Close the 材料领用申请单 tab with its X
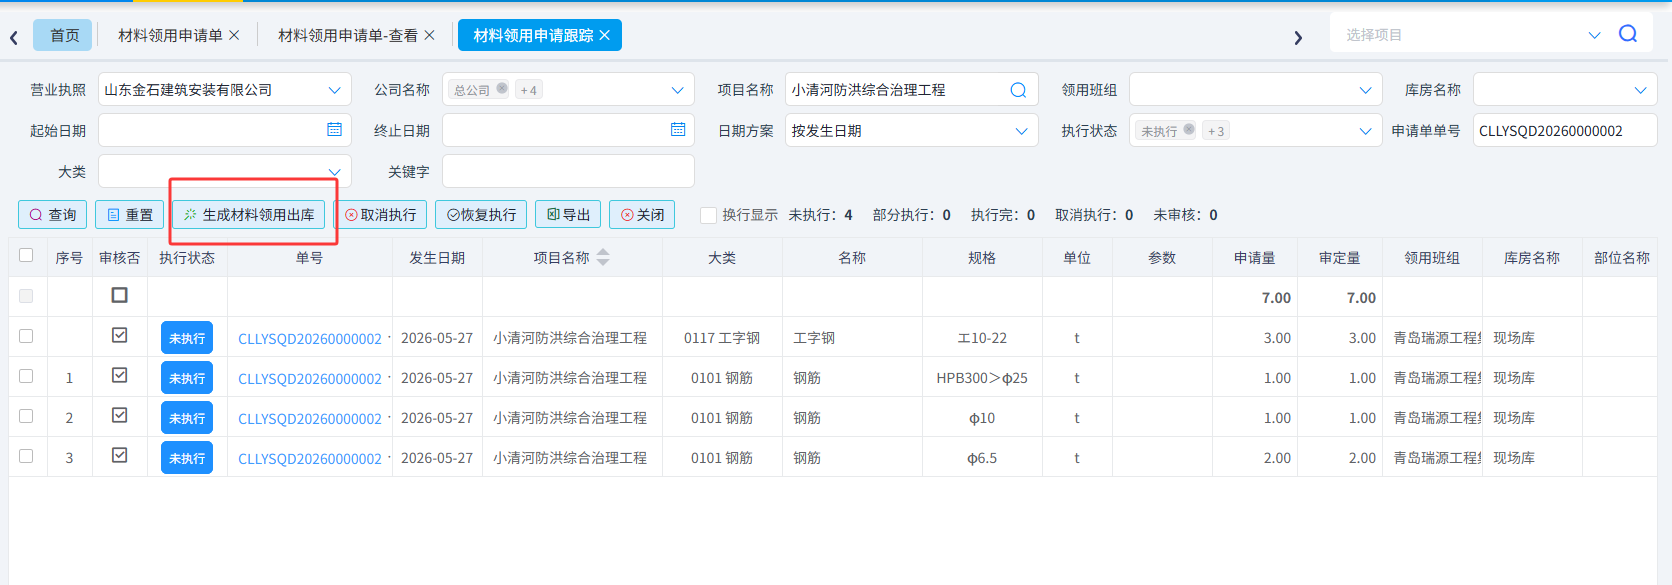This screenshot has height=585, width=1672. [x=234, y=35]
